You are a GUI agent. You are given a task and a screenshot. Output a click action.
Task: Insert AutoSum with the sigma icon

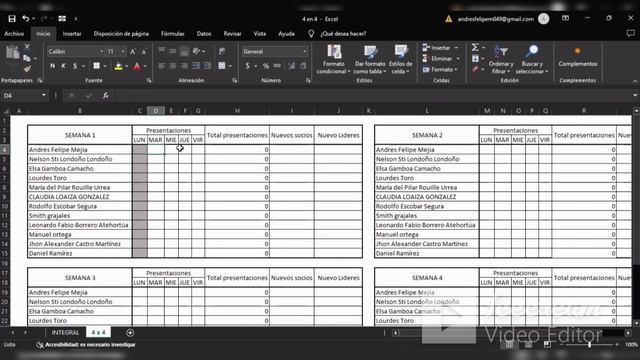click(475, 48)
